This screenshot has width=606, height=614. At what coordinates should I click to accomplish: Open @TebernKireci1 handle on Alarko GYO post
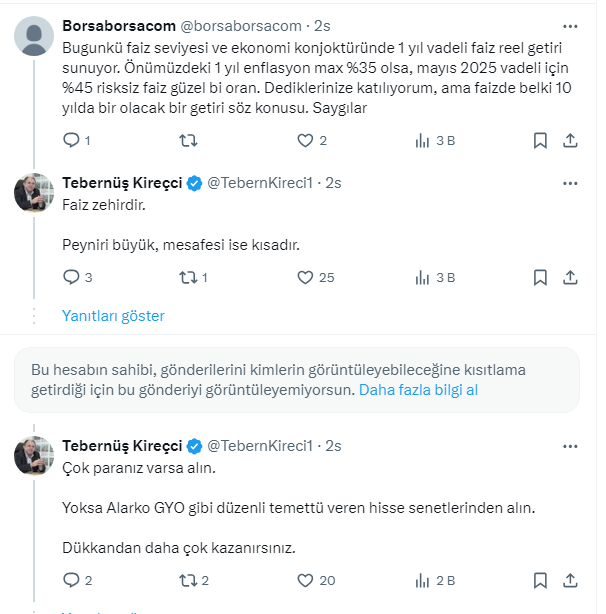(x=260, y=445)
